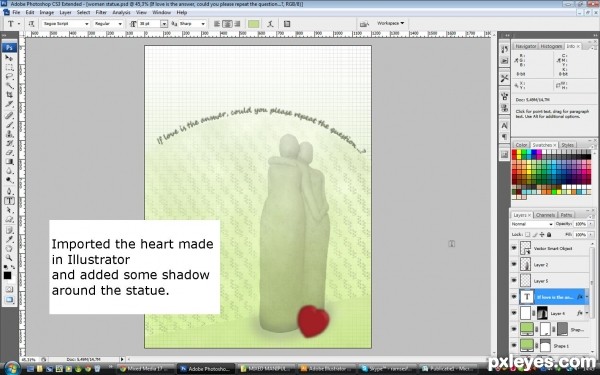Select the Brush tool
This screenshot has height=375, width=600.
click(9, 125)
